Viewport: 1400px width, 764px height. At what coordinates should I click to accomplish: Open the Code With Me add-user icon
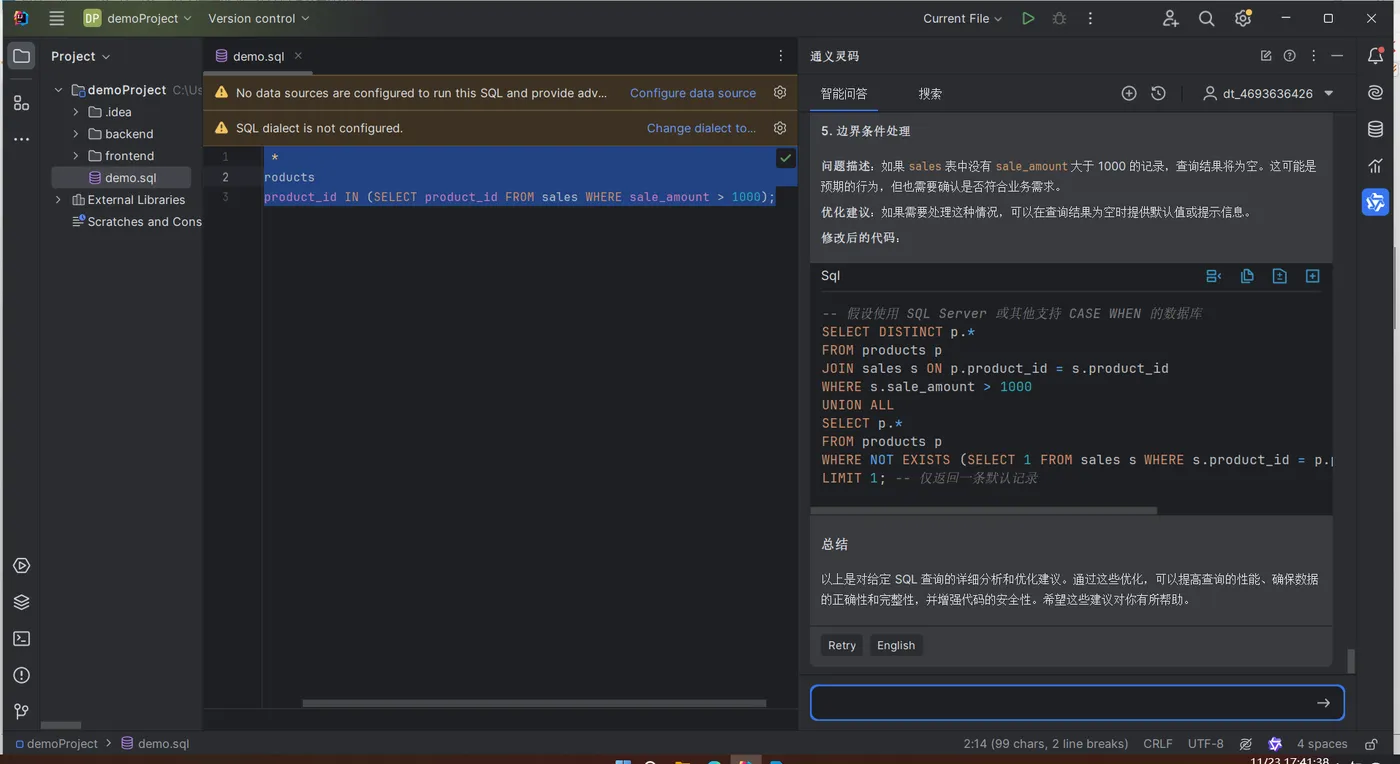pos(1171,18)
